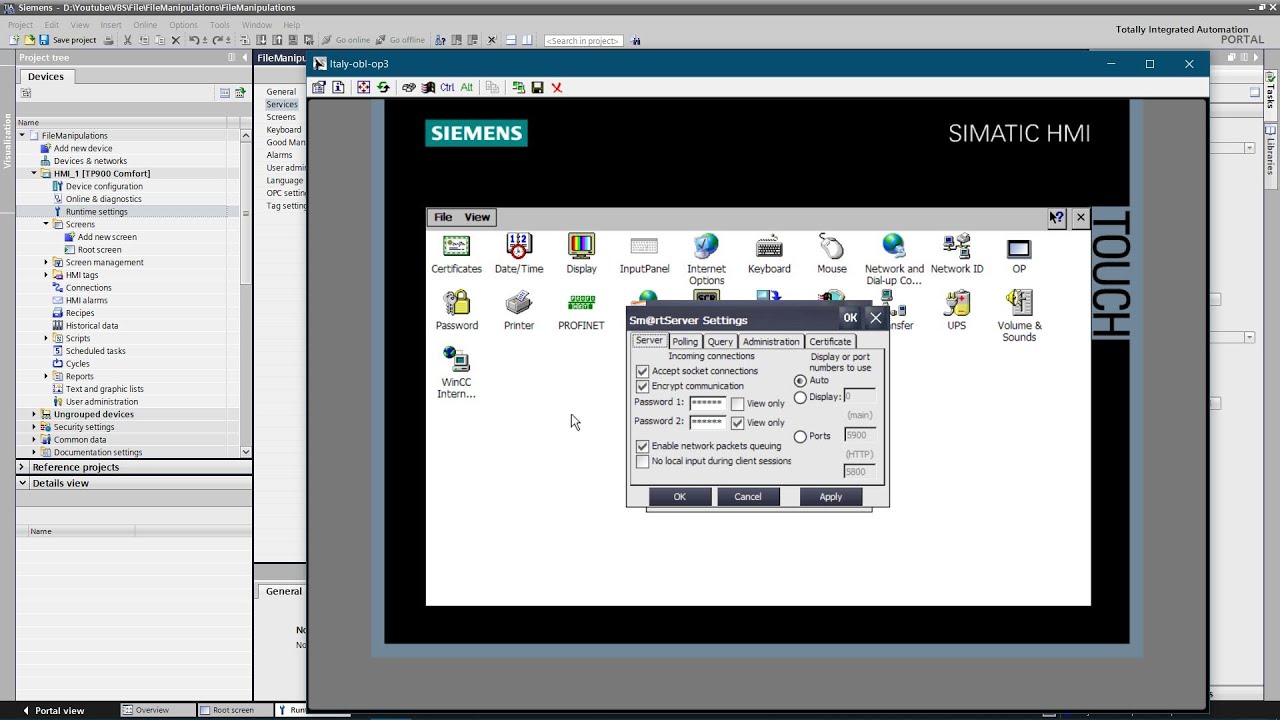Screen dimensions: 1280x720
Task: Click the connection info icon in viewer toolbar
Action: 338,88
